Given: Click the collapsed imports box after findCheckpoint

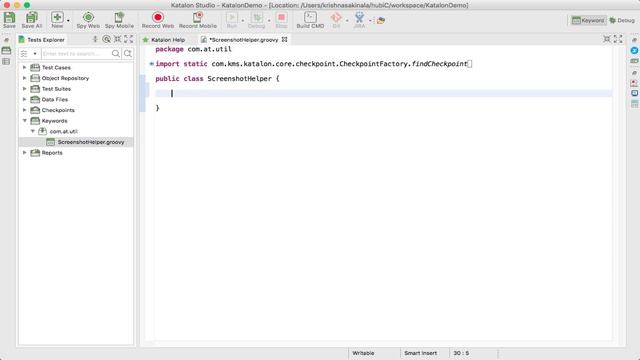Looking at the screenshot, I should (470, 64).
